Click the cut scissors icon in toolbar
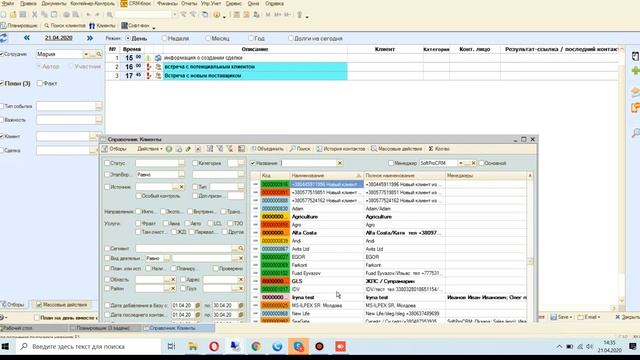The width and height of the screenshot is (640, 360). (35, 15)
